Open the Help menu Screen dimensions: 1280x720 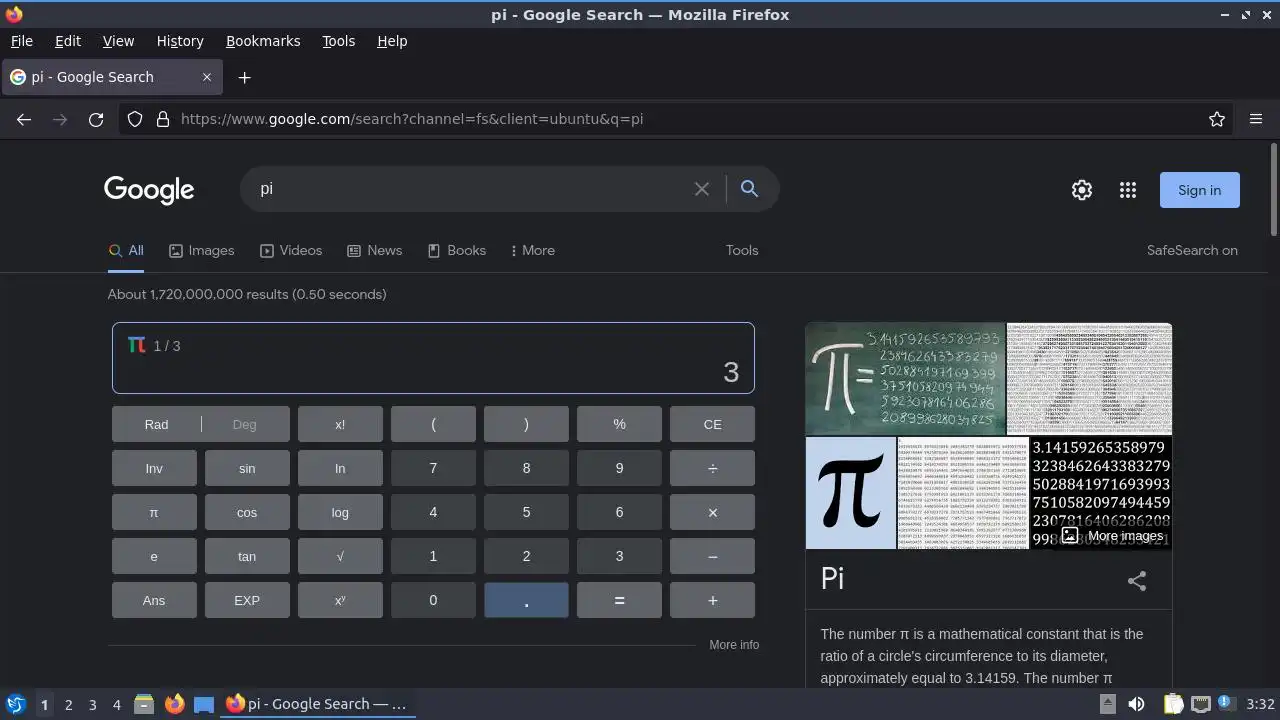392,41
